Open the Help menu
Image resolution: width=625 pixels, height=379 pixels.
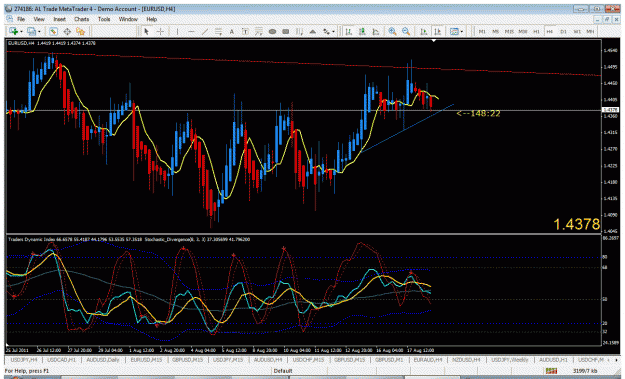click(151, 19)
